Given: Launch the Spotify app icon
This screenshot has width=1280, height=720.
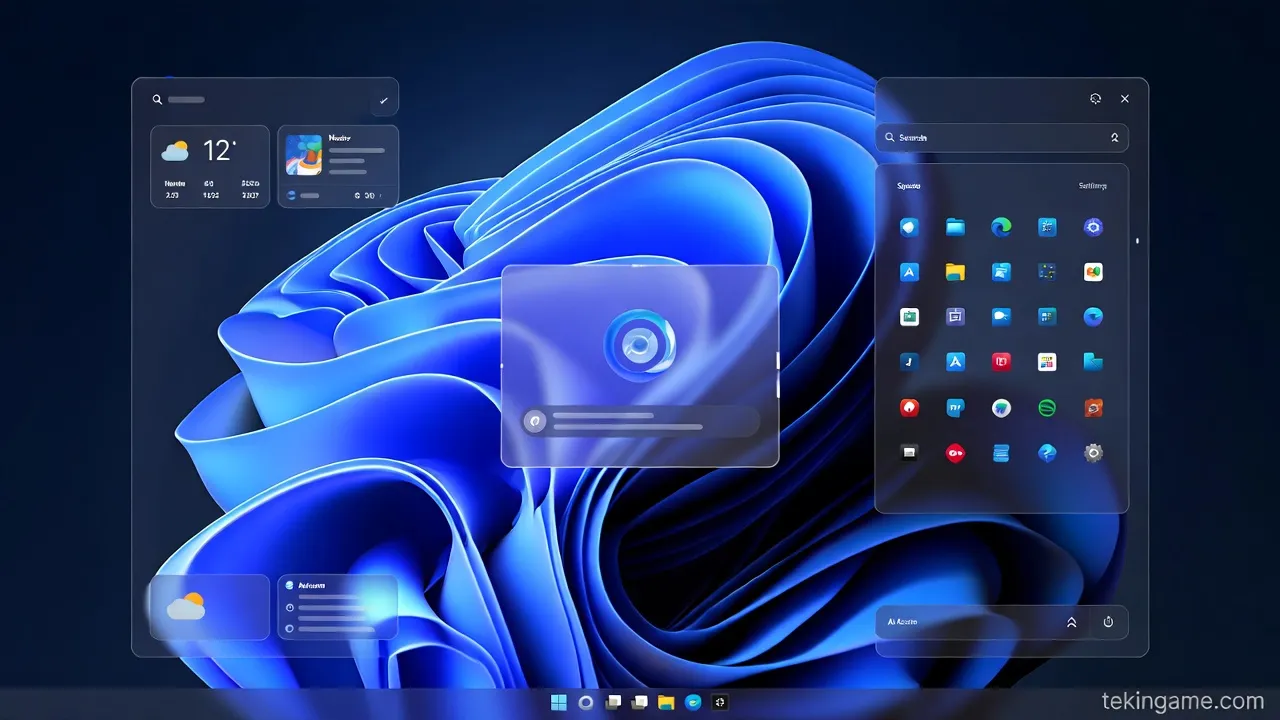Looking at the screenshot, I should [1047, 408].
